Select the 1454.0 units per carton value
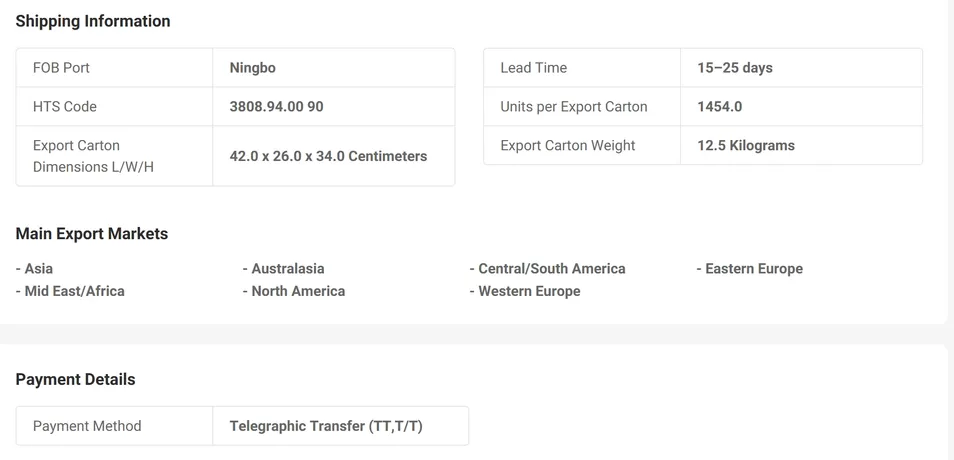954x460 pixels. tap(720, 107)
